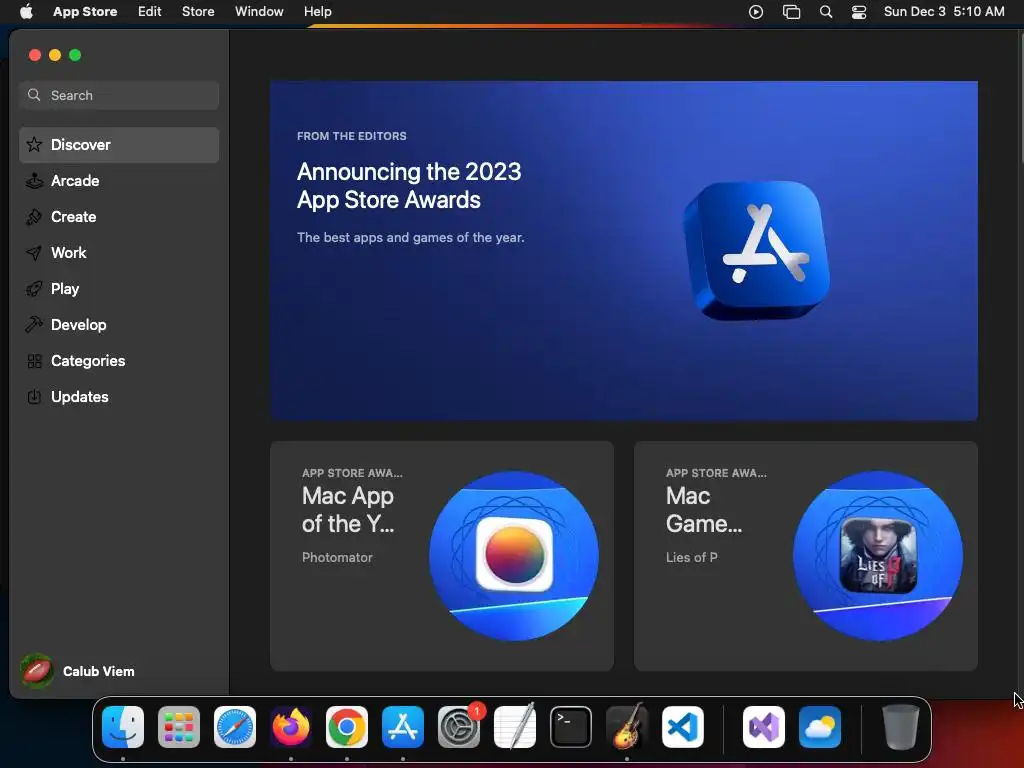Click the screen mirroring menu bar icon

tap(792, 12)
